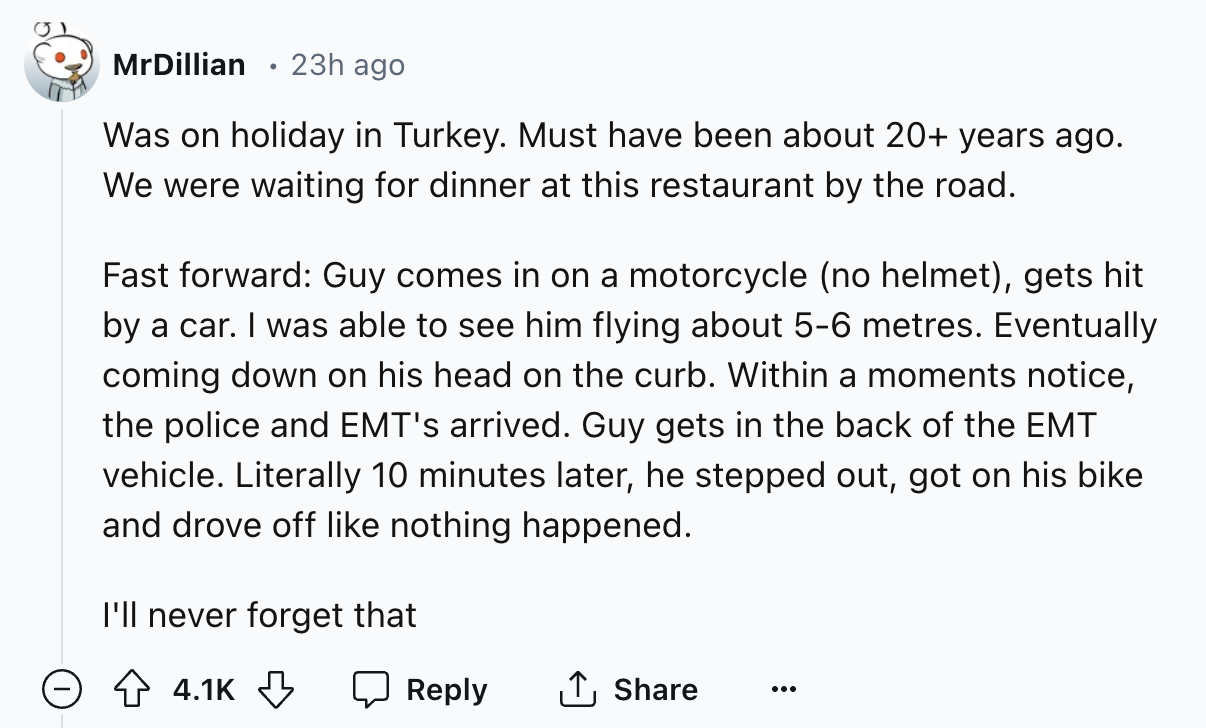This screenshot has width=1206, height=728.
Task: Click the 4.1K vote count
Action: (x=205, y=690)
